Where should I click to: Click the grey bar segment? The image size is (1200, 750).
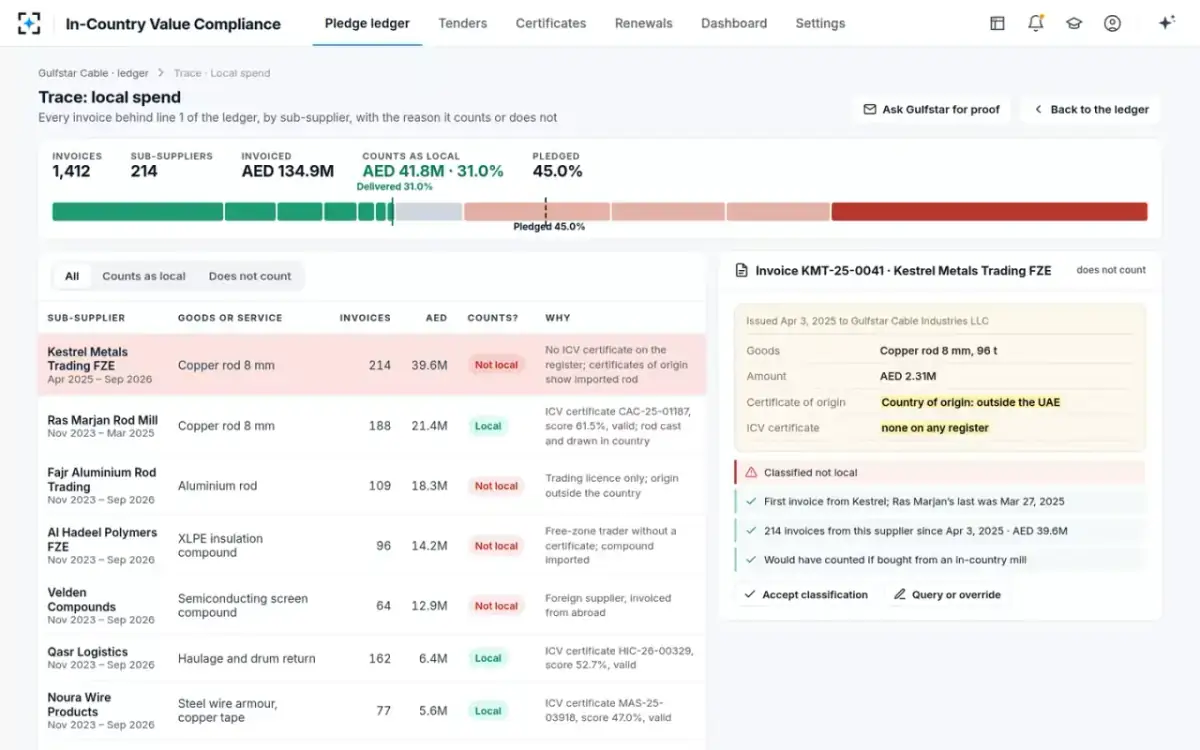tap(428, 212)
